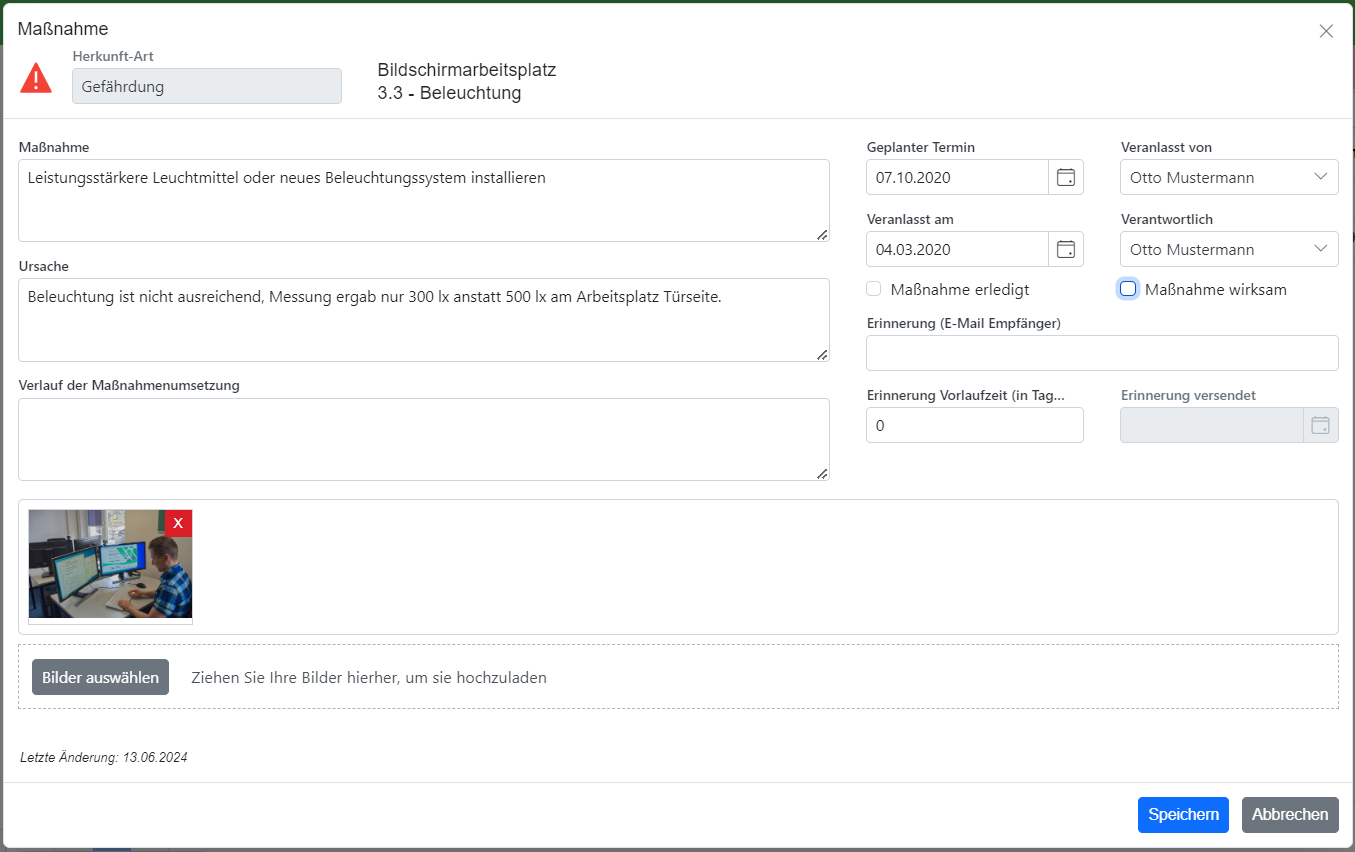Click calendar icon of Erinnerung versendet
The image size is (1355, 852).
1320,425
